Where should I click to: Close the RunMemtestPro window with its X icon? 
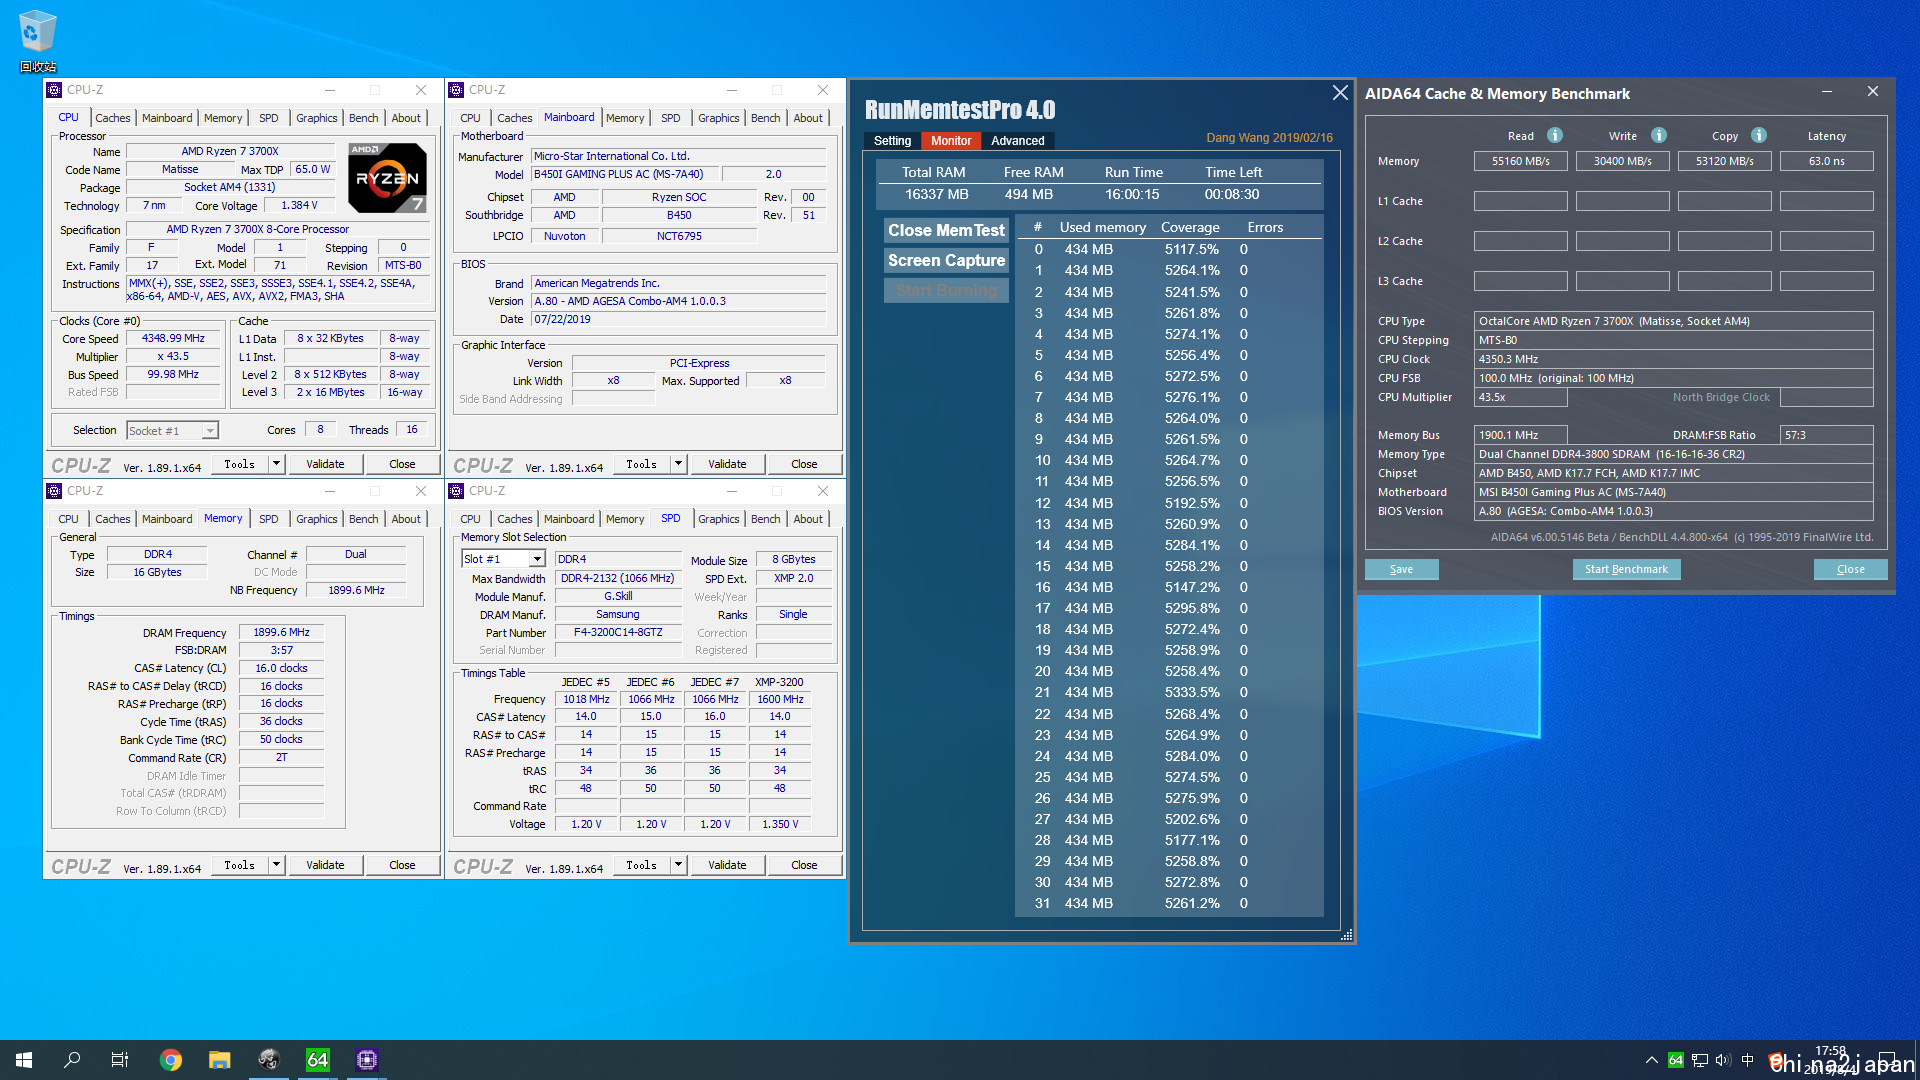pos(1340,92)
